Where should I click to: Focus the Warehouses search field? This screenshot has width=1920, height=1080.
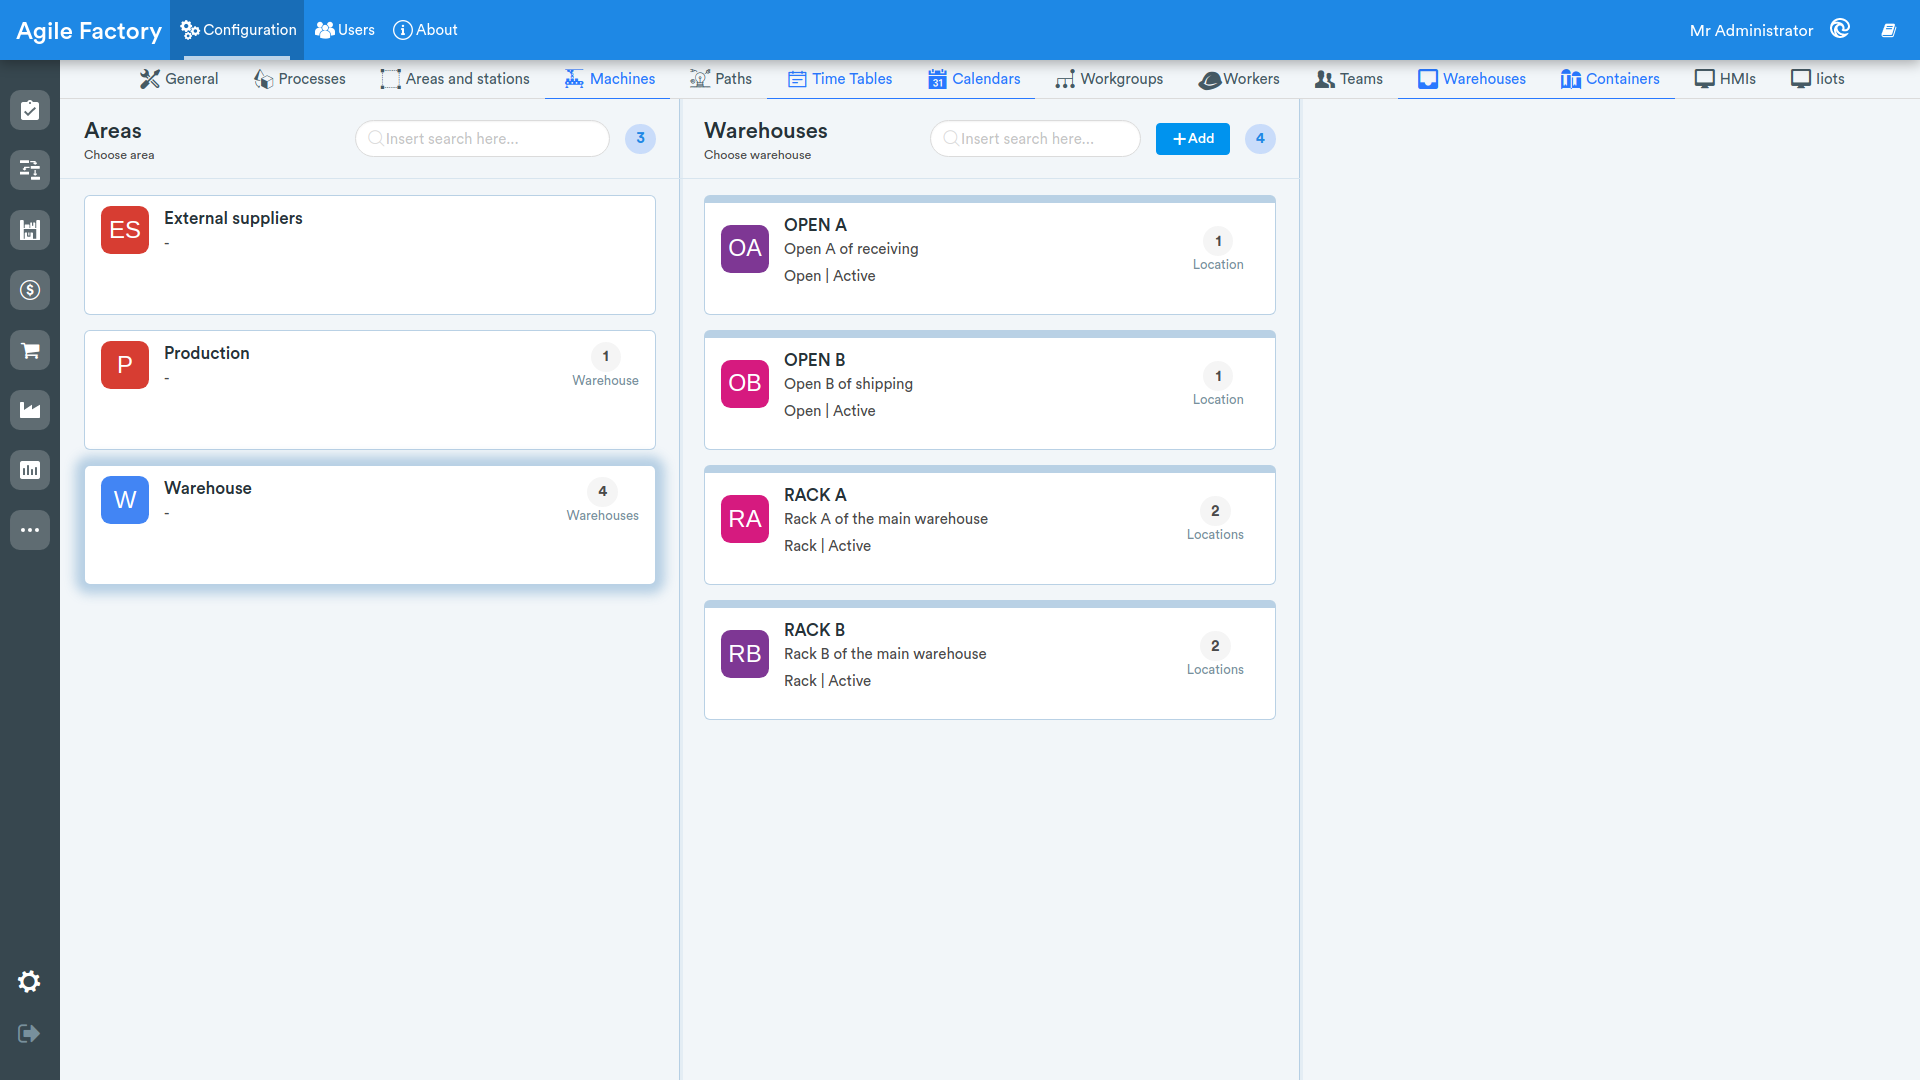[1035, 139]
